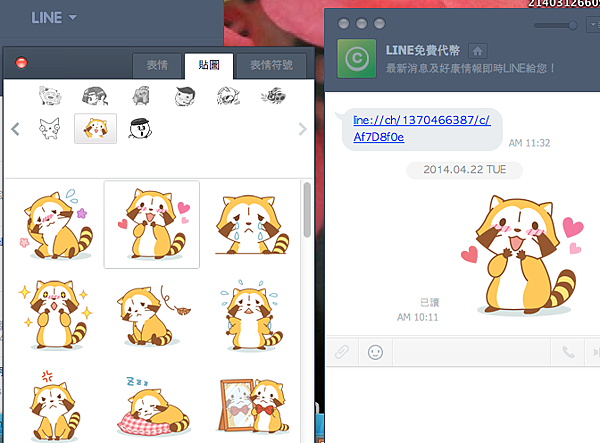Image resolution: width=600 pixels, height=443 pixels.
Task: Click the chat message input field
Action: (x=471, y=352)
